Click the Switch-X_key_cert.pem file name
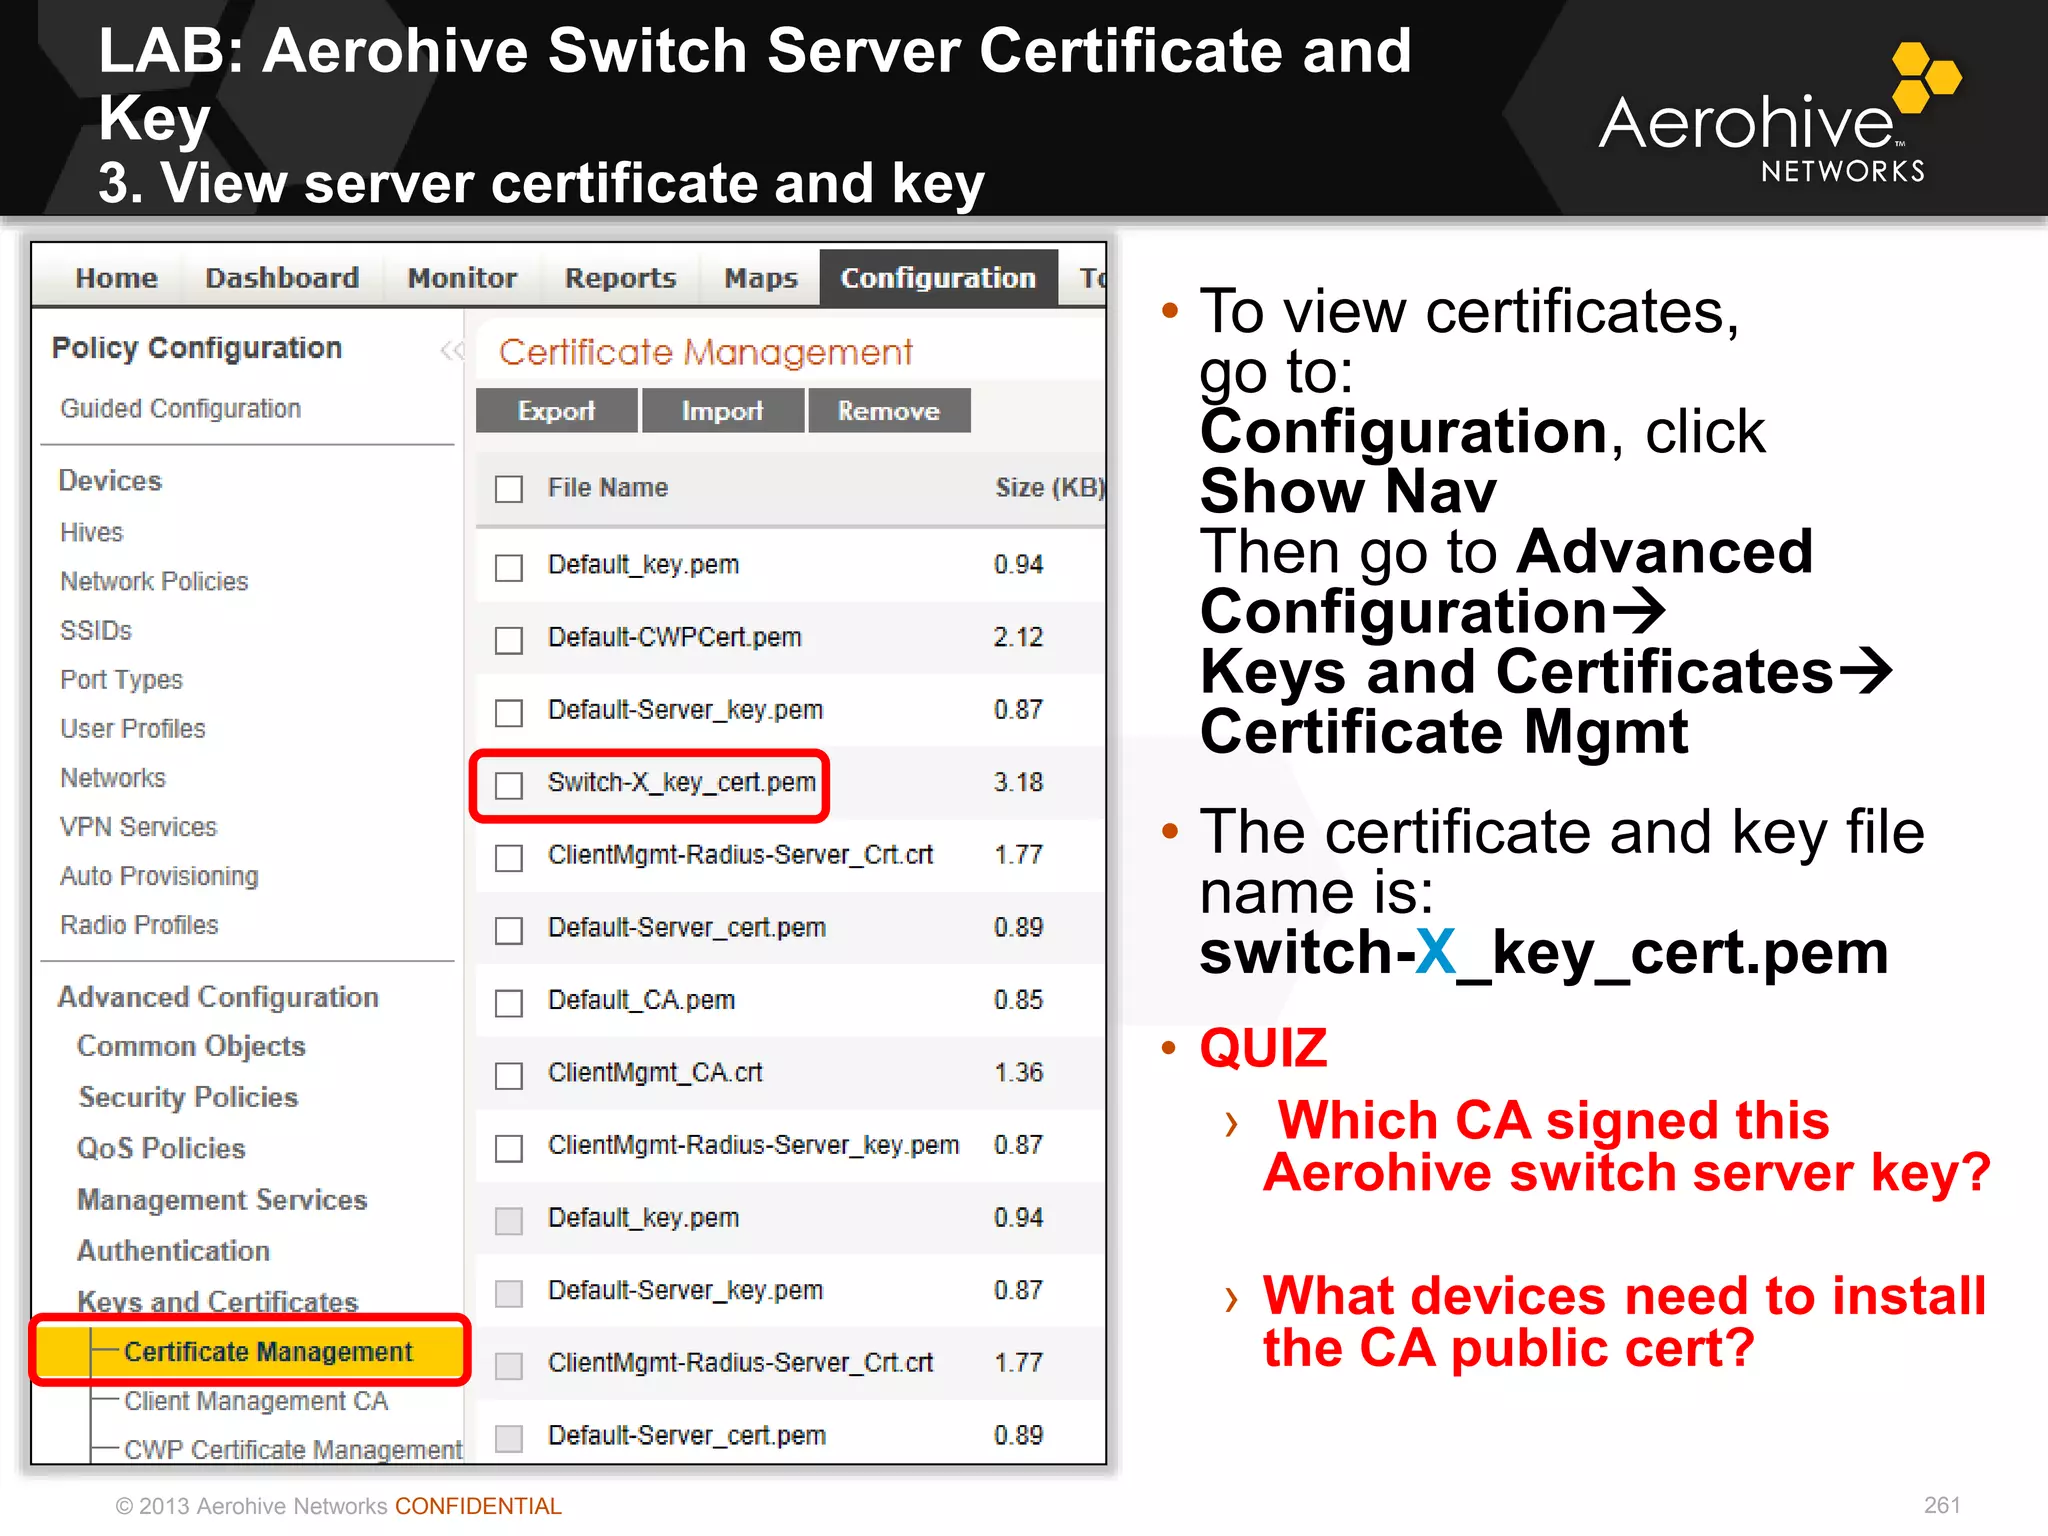The width and height of the screenshot is (2048, 1536). 682,782
